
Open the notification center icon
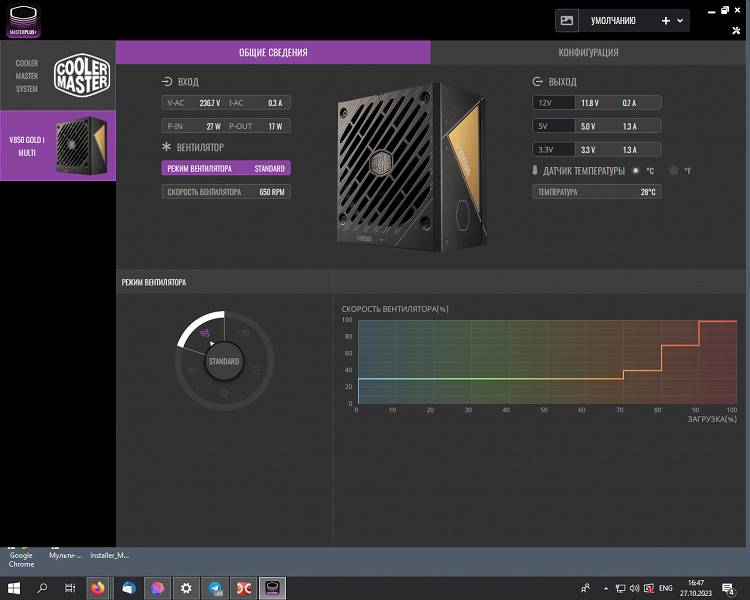point(728,589)
